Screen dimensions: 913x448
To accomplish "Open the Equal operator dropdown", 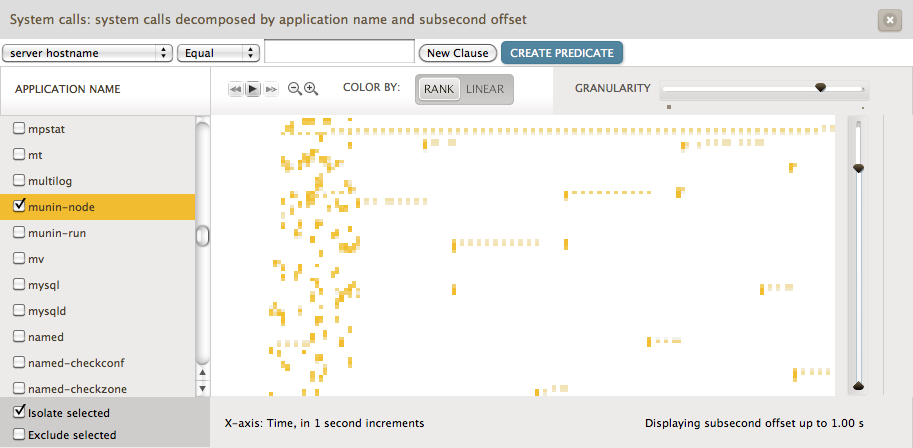I will [x=218, y=53].
